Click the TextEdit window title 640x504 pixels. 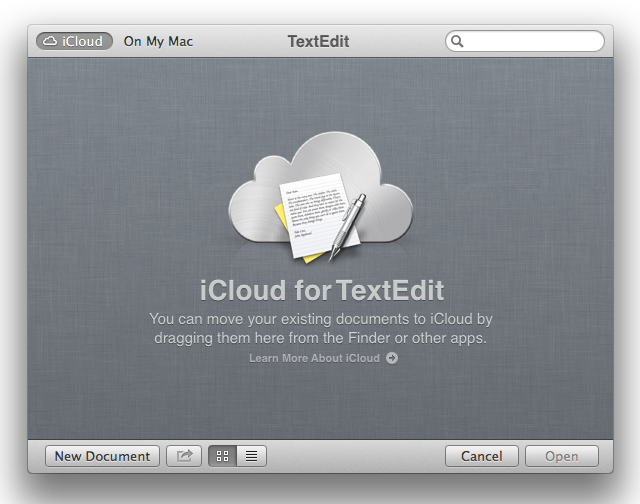point(318,41)
